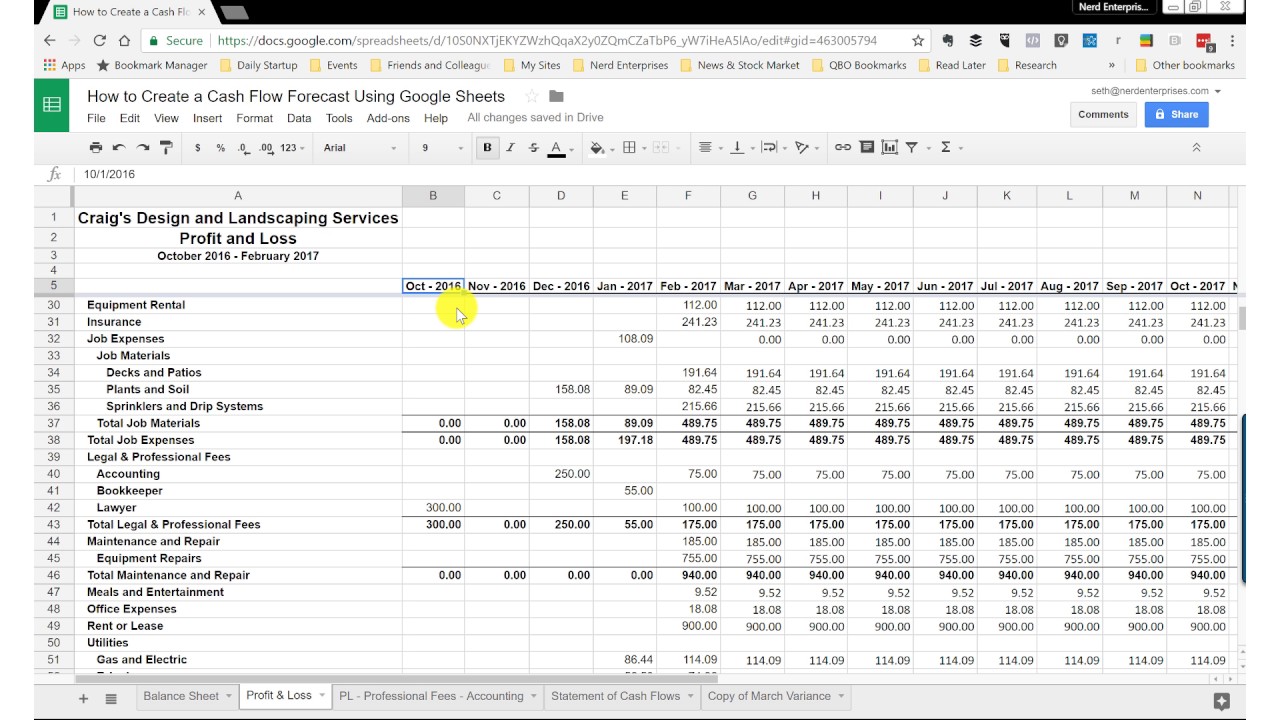Open the font family Arial dropdown
This screenshot has height=720, width=1280.
point(360,147)
